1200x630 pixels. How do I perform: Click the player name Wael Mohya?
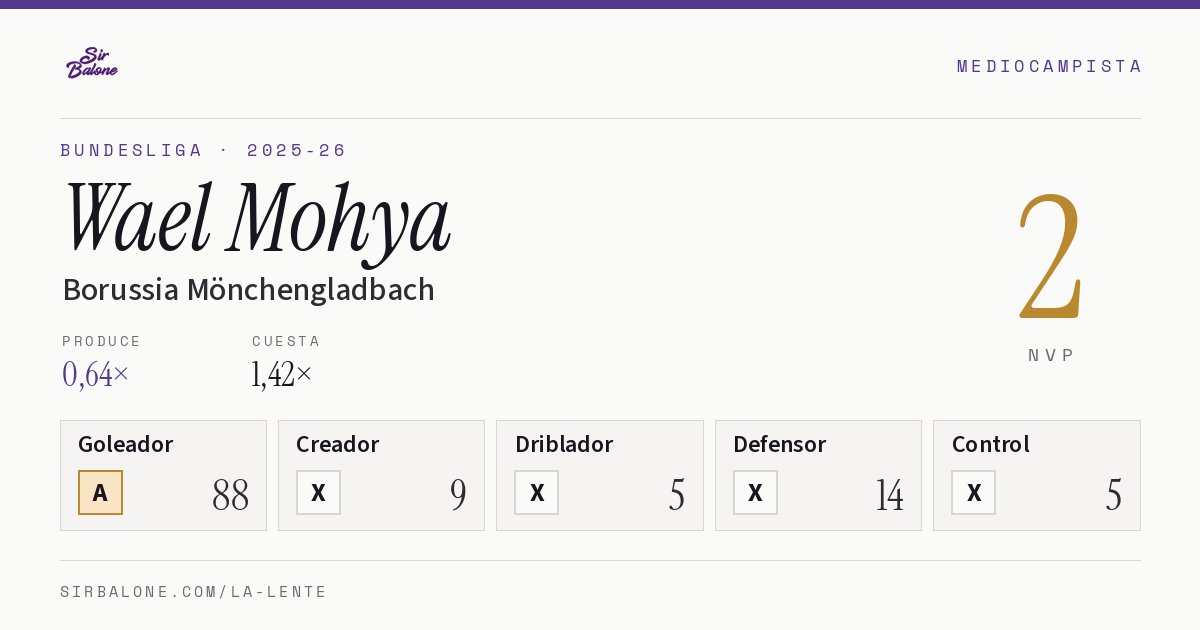click(x=257, y=219)
